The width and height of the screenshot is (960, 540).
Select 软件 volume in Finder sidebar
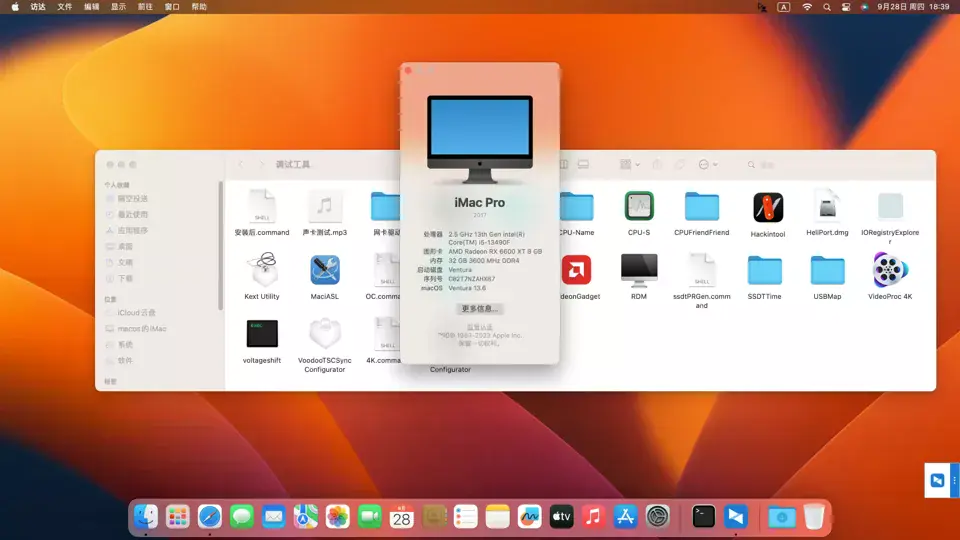point(125,360)
